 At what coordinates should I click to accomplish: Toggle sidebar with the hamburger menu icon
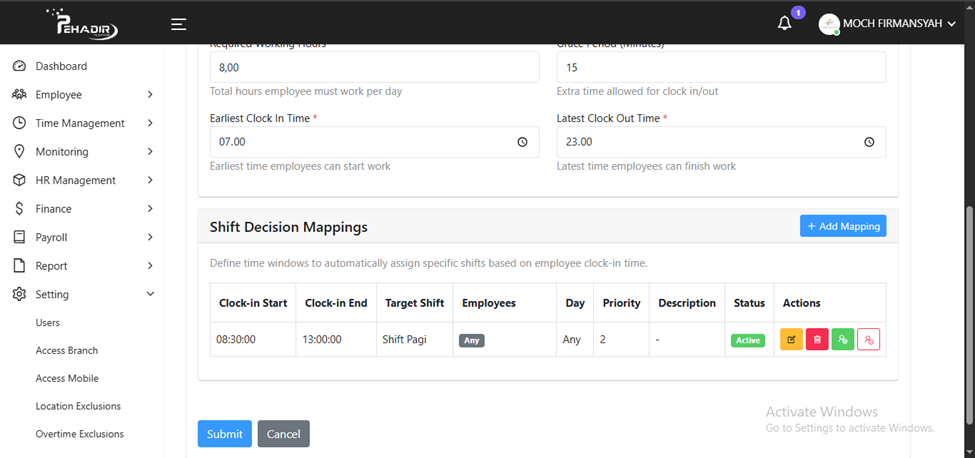[178, 24]
